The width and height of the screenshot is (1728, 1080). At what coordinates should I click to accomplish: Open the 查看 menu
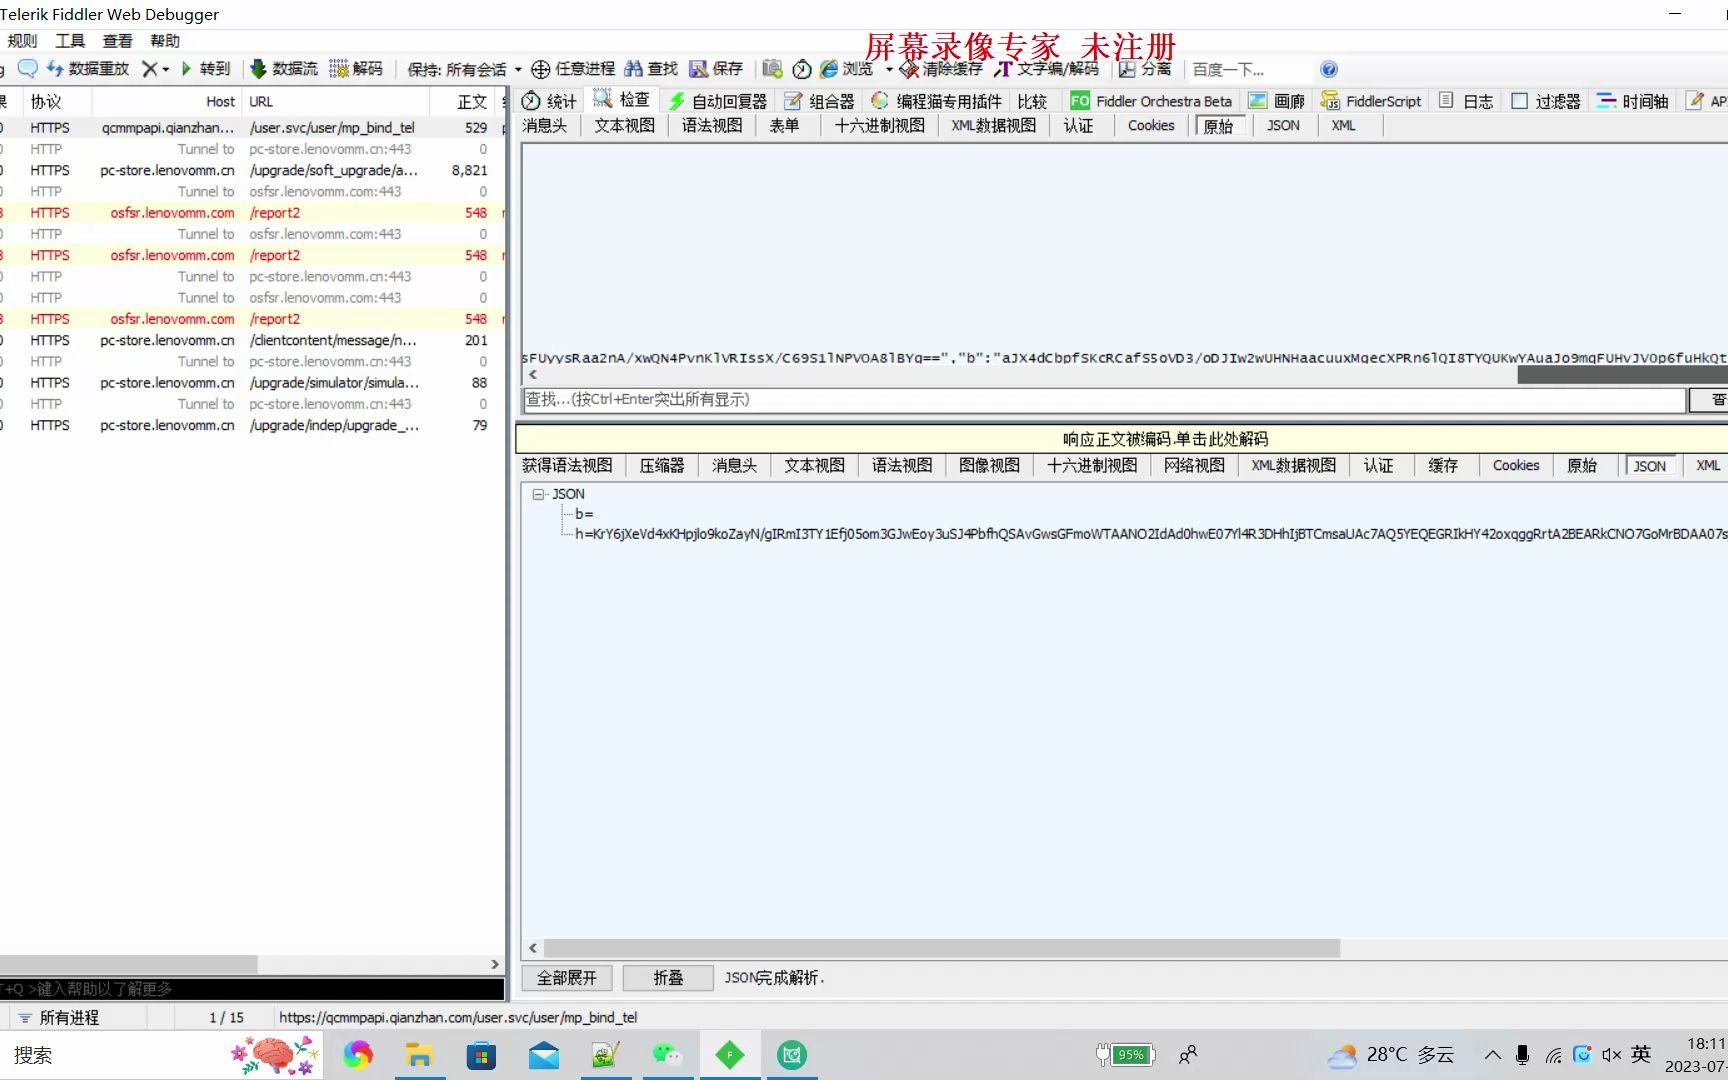117,40
